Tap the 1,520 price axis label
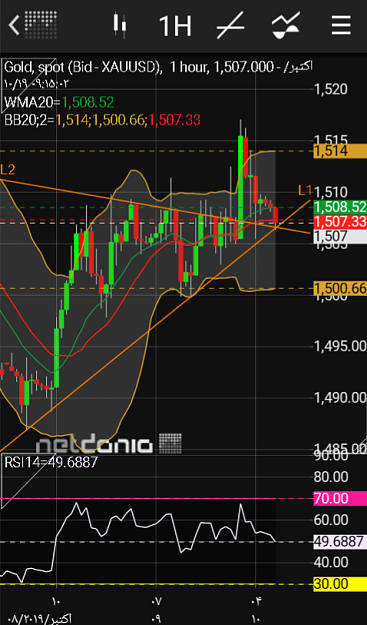The image size is (367, 625). 330,89
